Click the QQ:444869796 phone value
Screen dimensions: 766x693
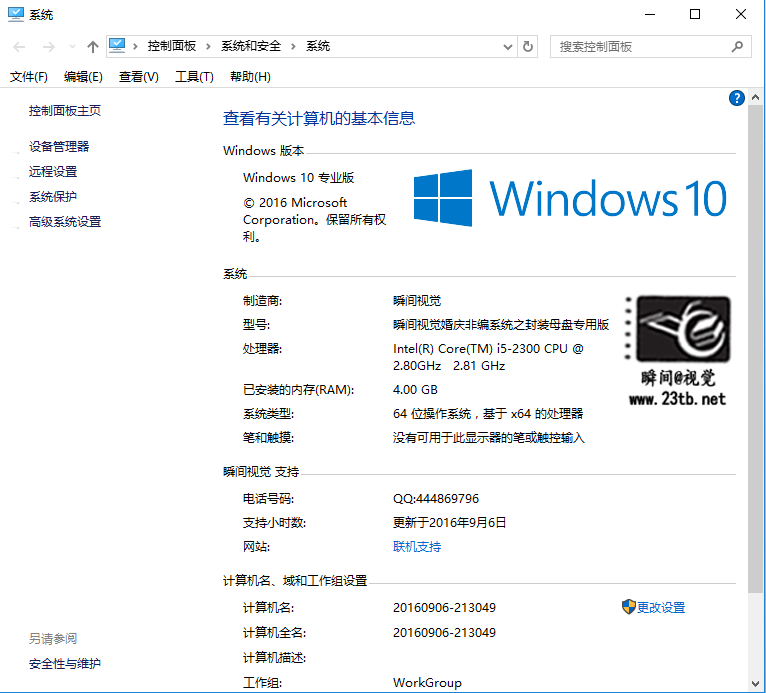pos(436,499)
